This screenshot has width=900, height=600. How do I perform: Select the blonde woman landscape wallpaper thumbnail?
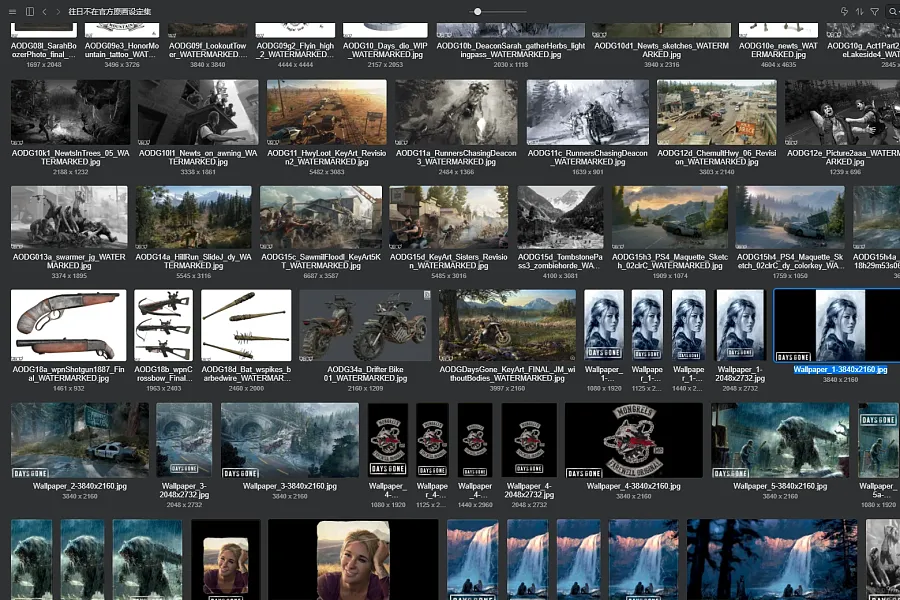coord(353,560)
